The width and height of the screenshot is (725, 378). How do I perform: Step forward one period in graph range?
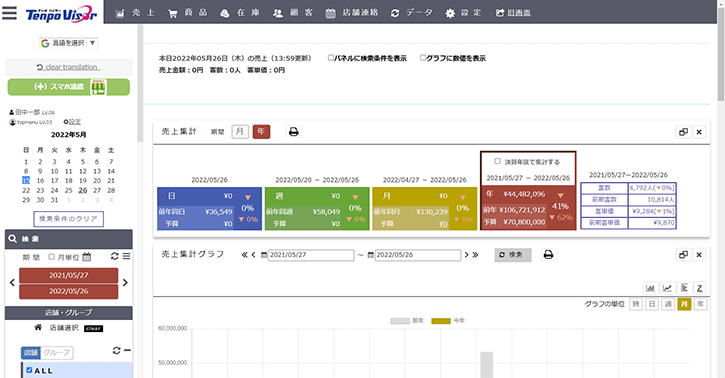467,255
